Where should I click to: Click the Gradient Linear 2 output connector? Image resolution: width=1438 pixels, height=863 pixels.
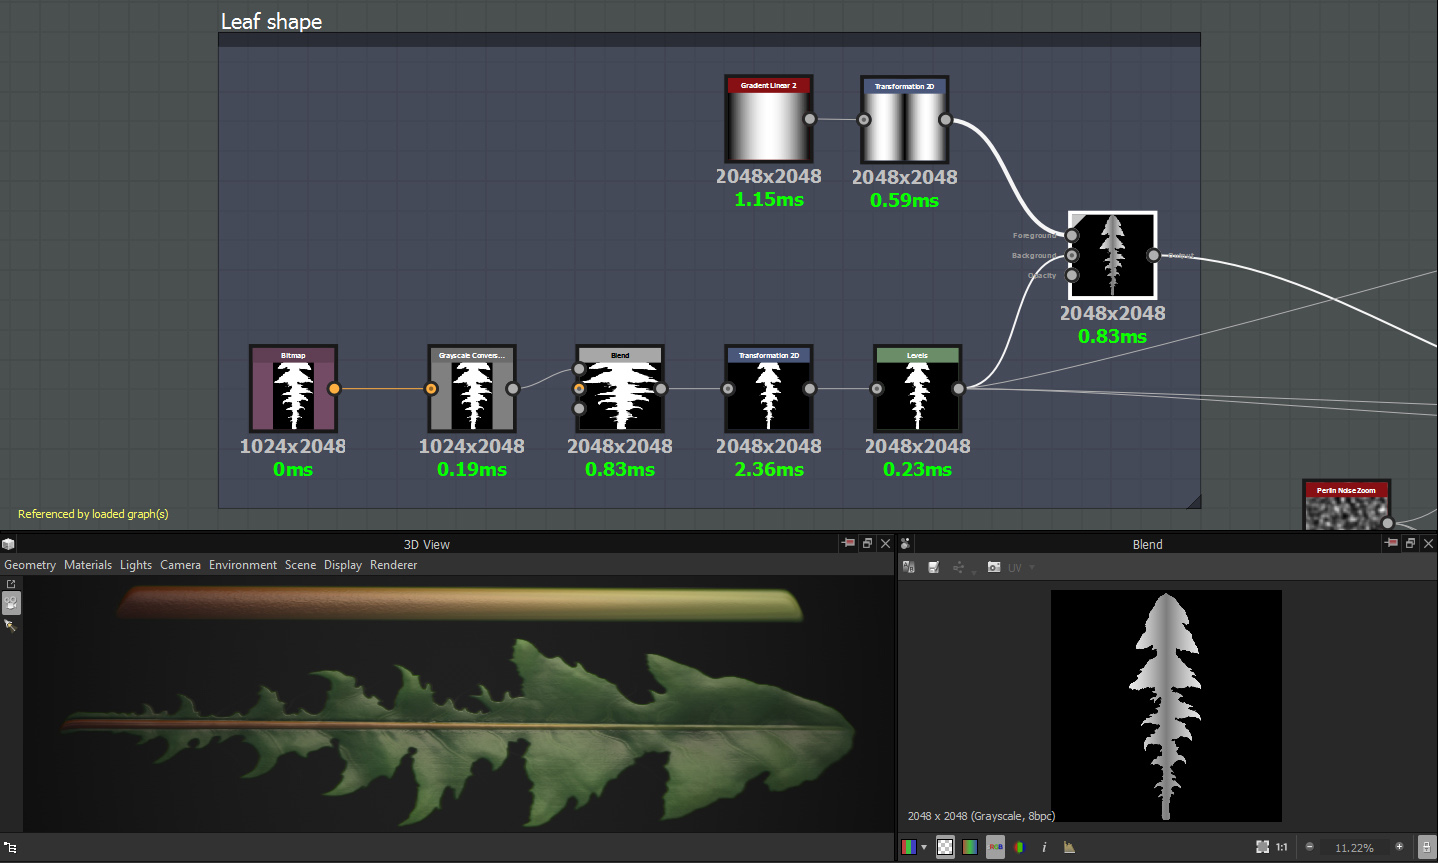[x=810, y=119]
